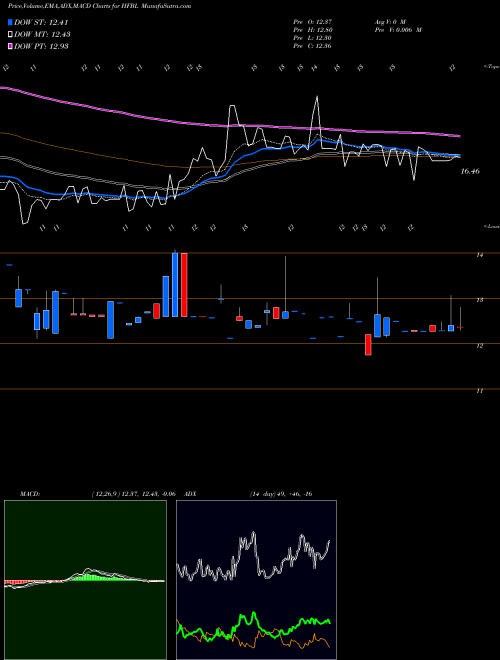Click the 'Pre H: 12.80' high value

(313, 30)
